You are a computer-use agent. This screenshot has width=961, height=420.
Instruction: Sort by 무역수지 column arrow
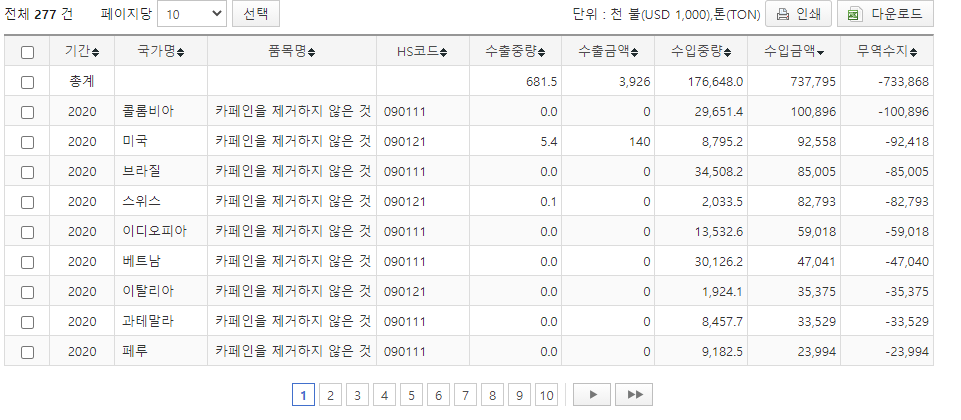914,52
